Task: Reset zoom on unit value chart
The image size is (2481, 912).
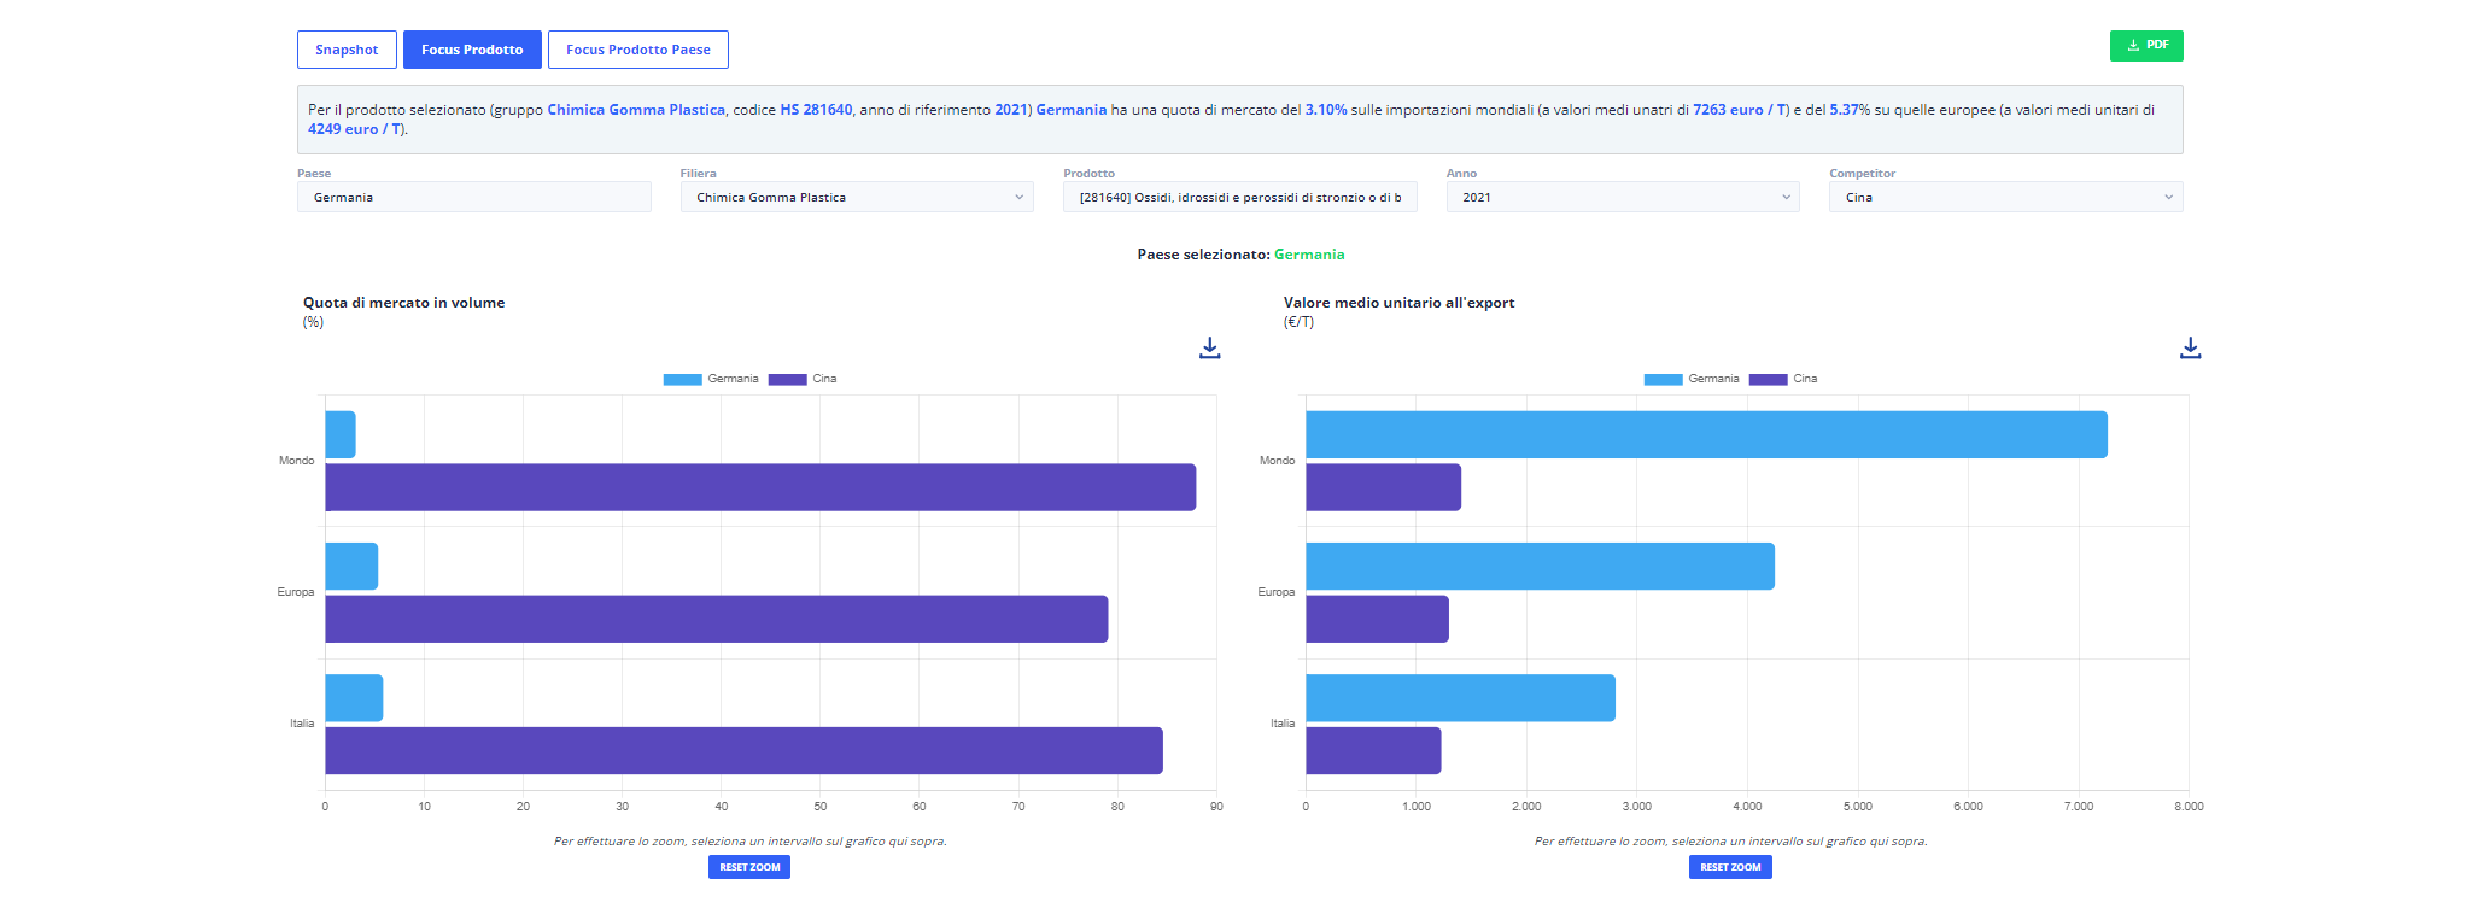Action: pyautogui.click(x=1730, y=867)
